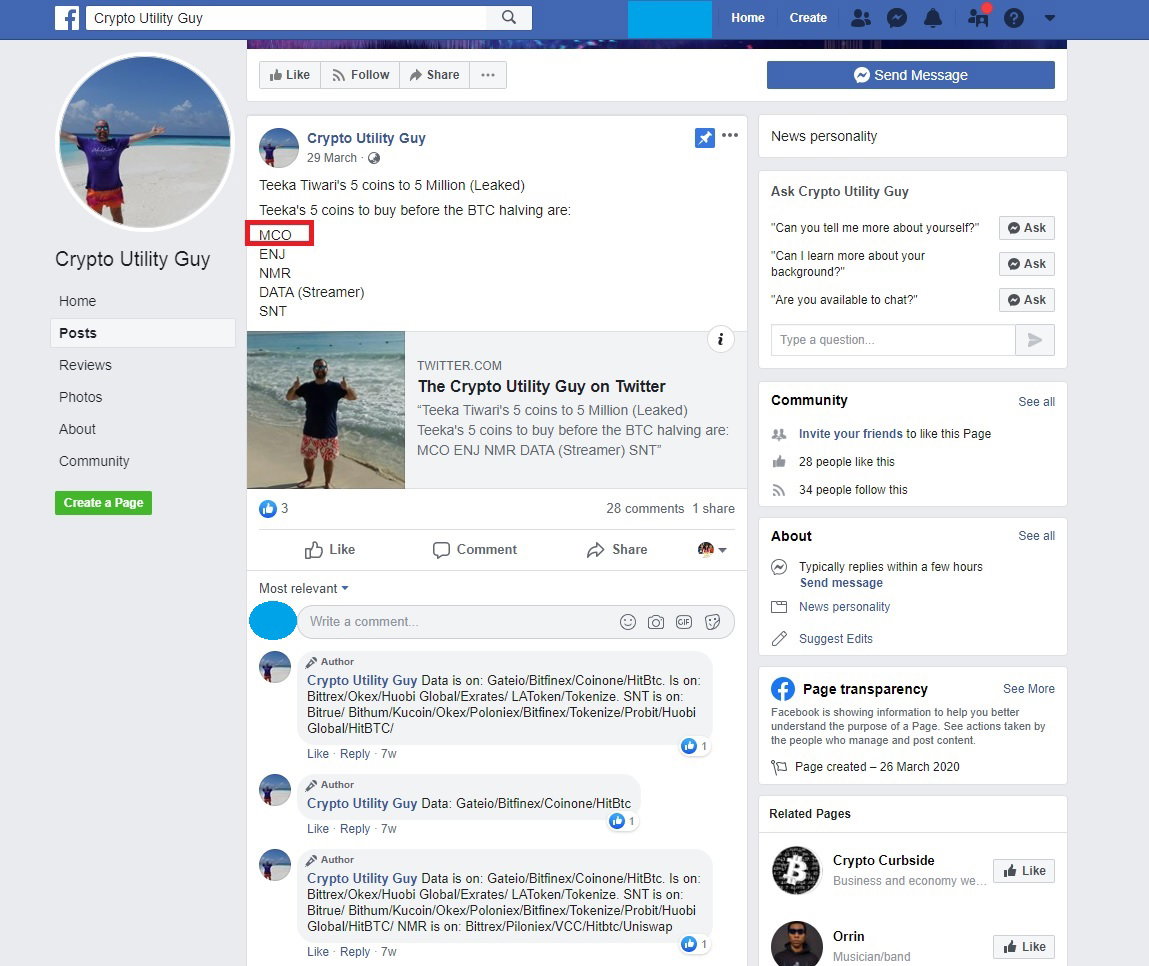Viewport: 1149px width, 966px height.
Task: Click the like reaction icon showing 3
Action: click(267, 509)
